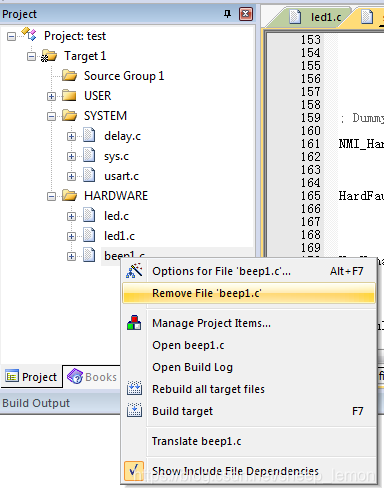
Task: Collapse the Target 1 node
Action: tap(31, 56)
